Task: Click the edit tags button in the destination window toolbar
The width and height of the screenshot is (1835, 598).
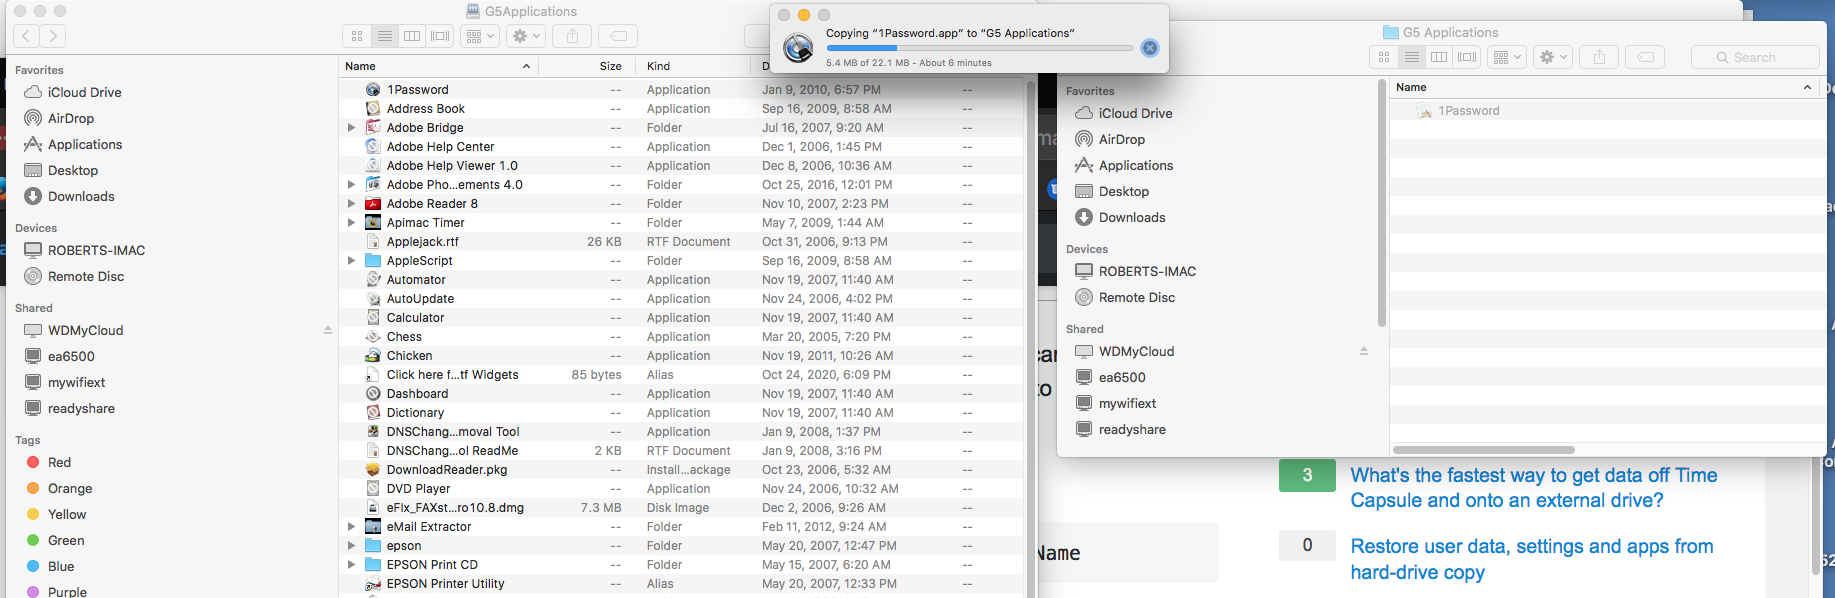Action: pos(1645,57)
